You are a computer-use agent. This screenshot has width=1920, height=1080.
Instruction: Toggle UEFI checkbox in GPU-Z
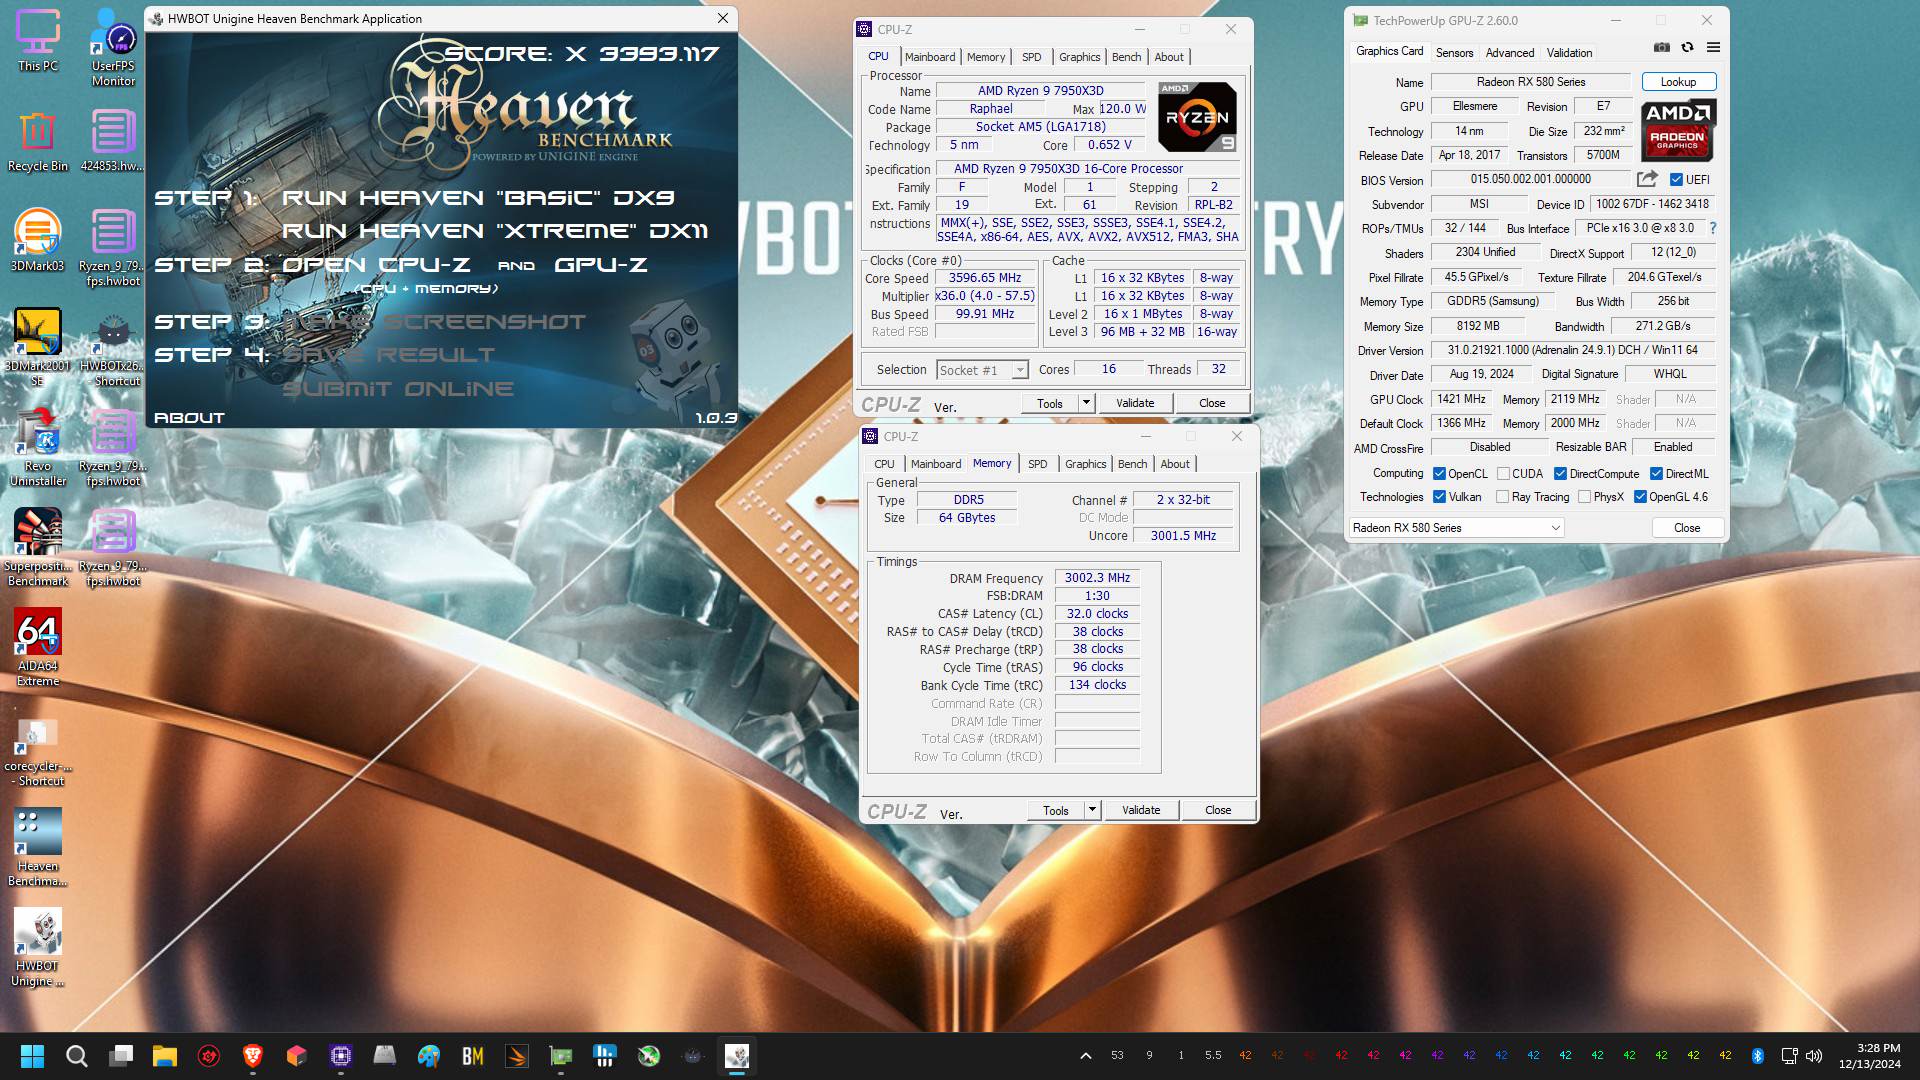[1676, 180]
